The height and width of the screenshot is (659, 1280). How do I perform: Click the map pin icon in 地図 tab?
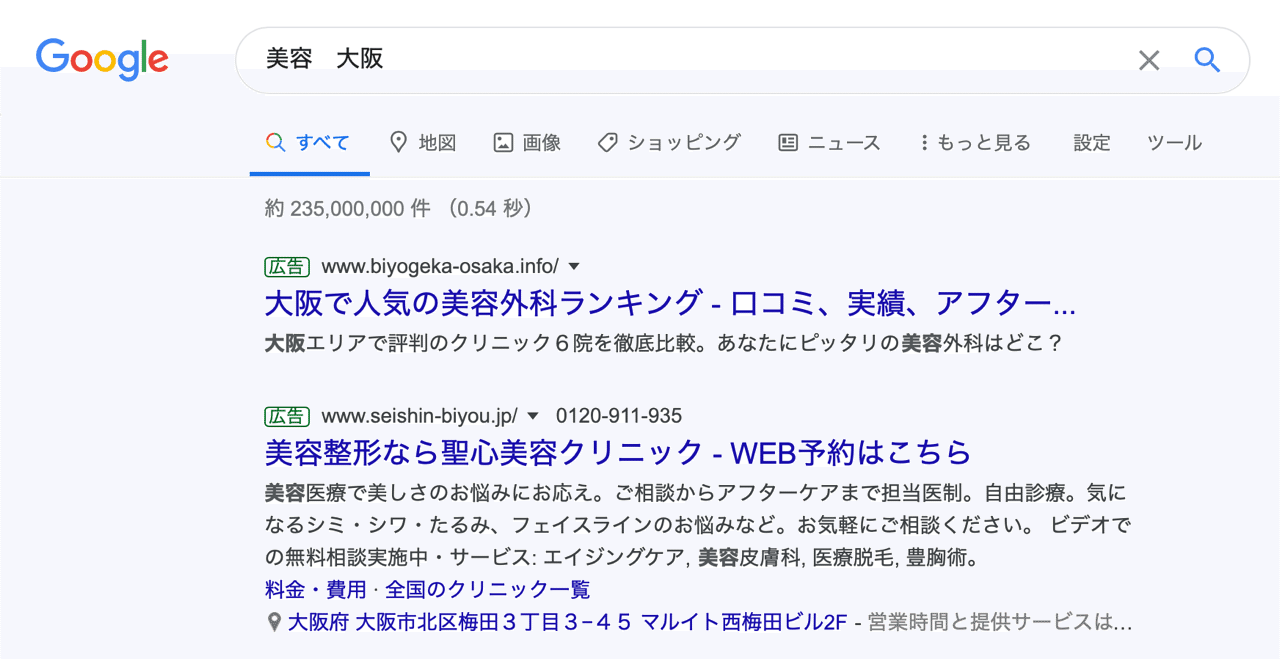(398, 143)
